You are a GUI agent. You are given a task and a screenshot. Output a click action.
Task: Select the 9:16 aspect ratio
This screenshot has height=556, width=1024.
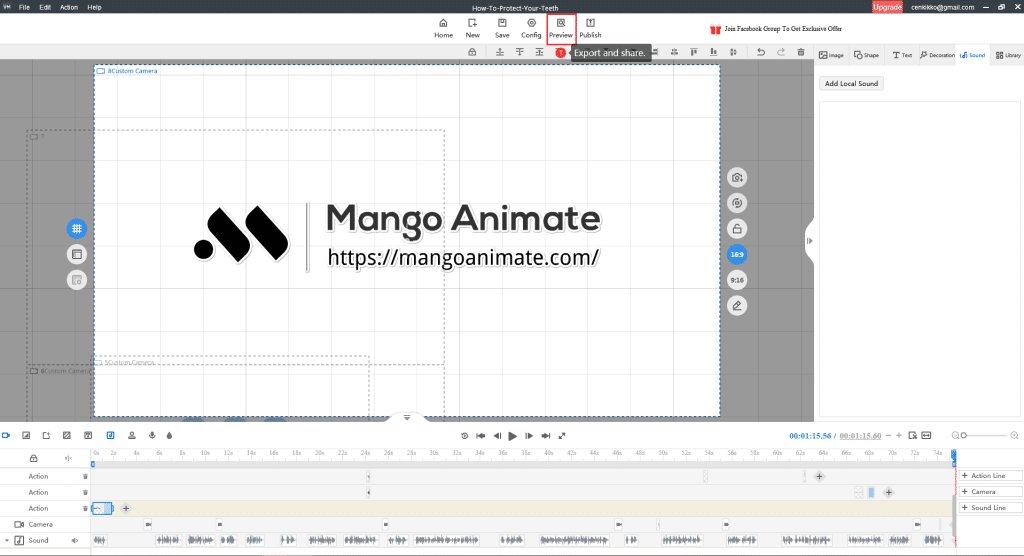737,280
